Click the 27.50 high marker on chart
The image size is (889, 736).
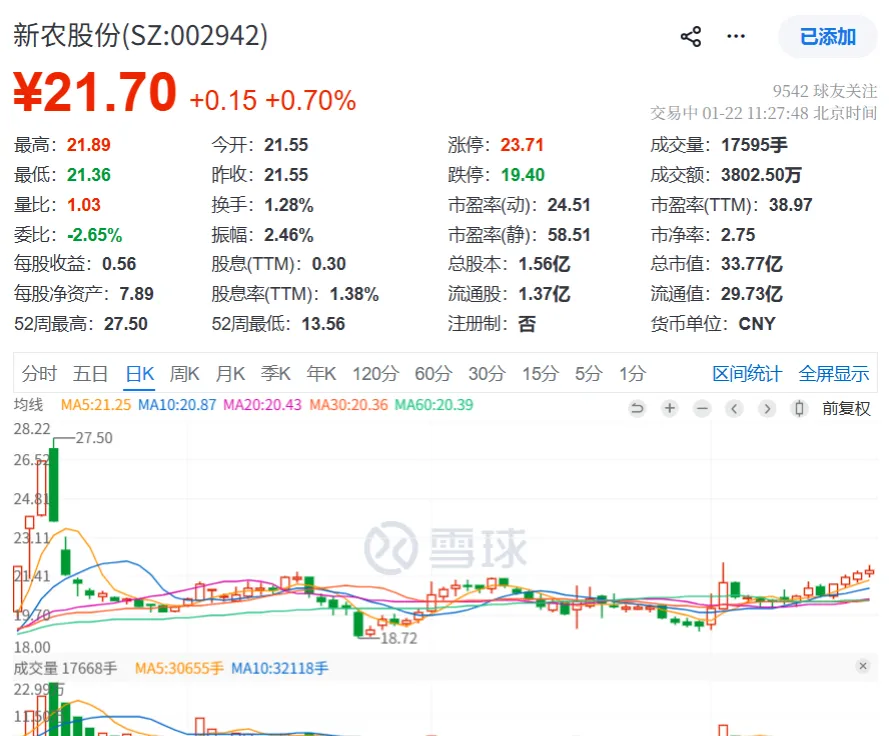(x=94, y=438)
